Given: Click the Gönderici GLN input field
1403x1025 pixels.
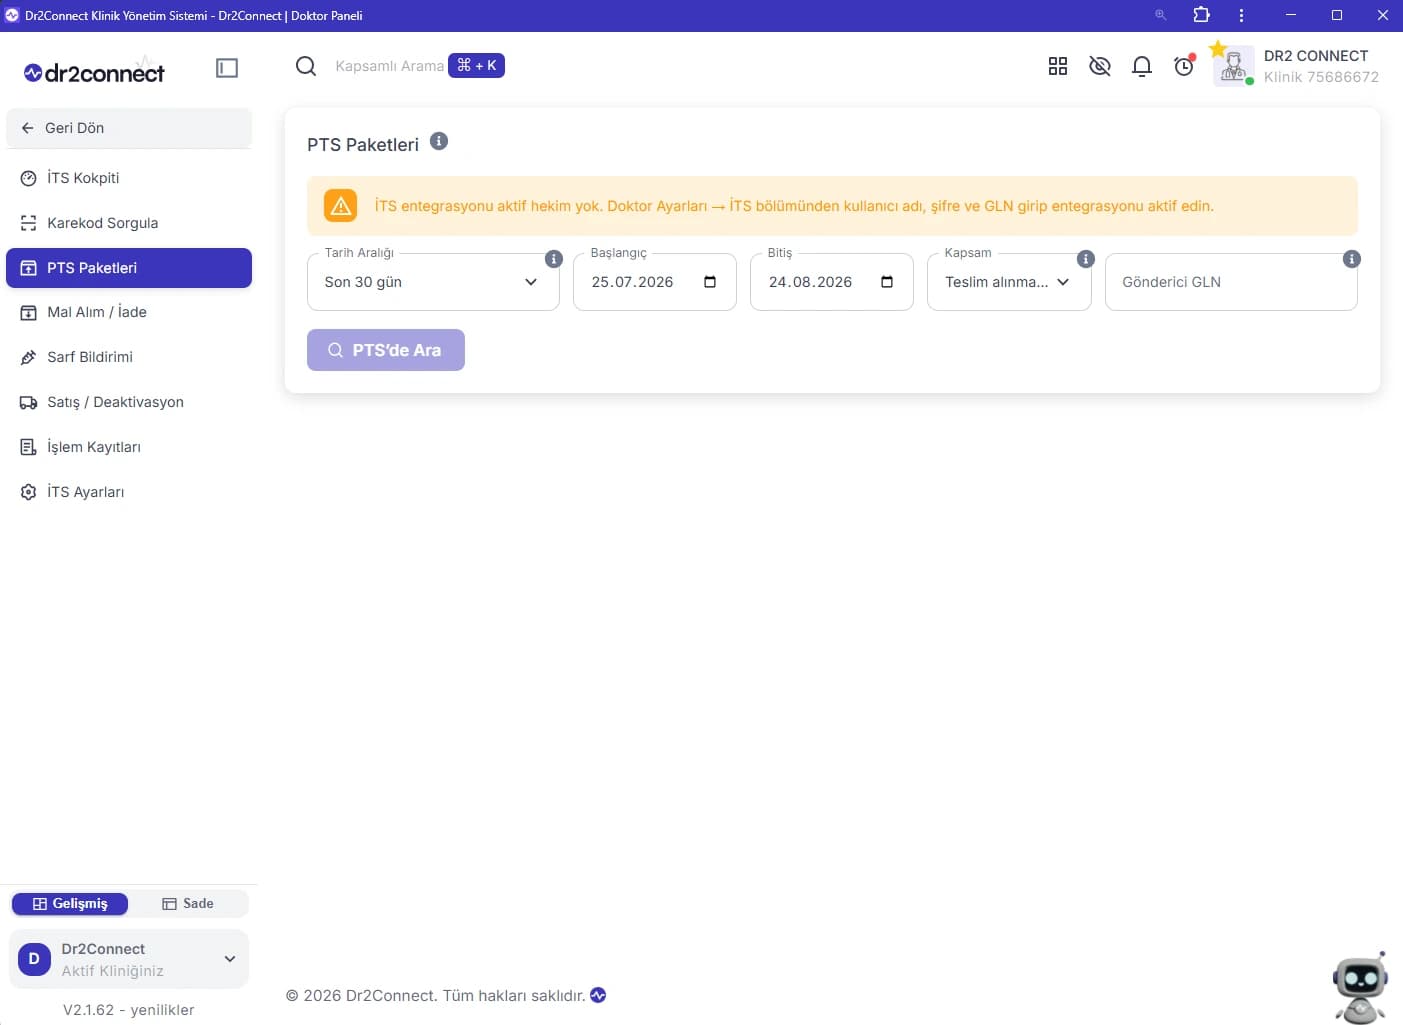Looking at the screenshot, I should 1231,282.
